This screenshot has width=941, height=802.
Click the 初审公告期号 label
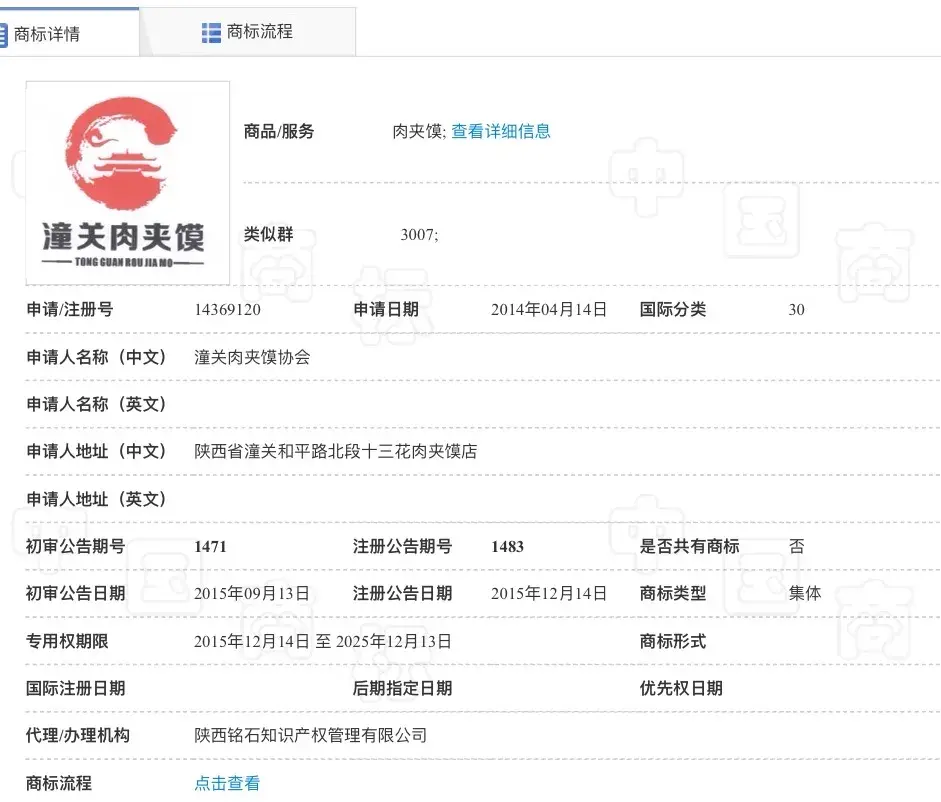click(76, 546)
